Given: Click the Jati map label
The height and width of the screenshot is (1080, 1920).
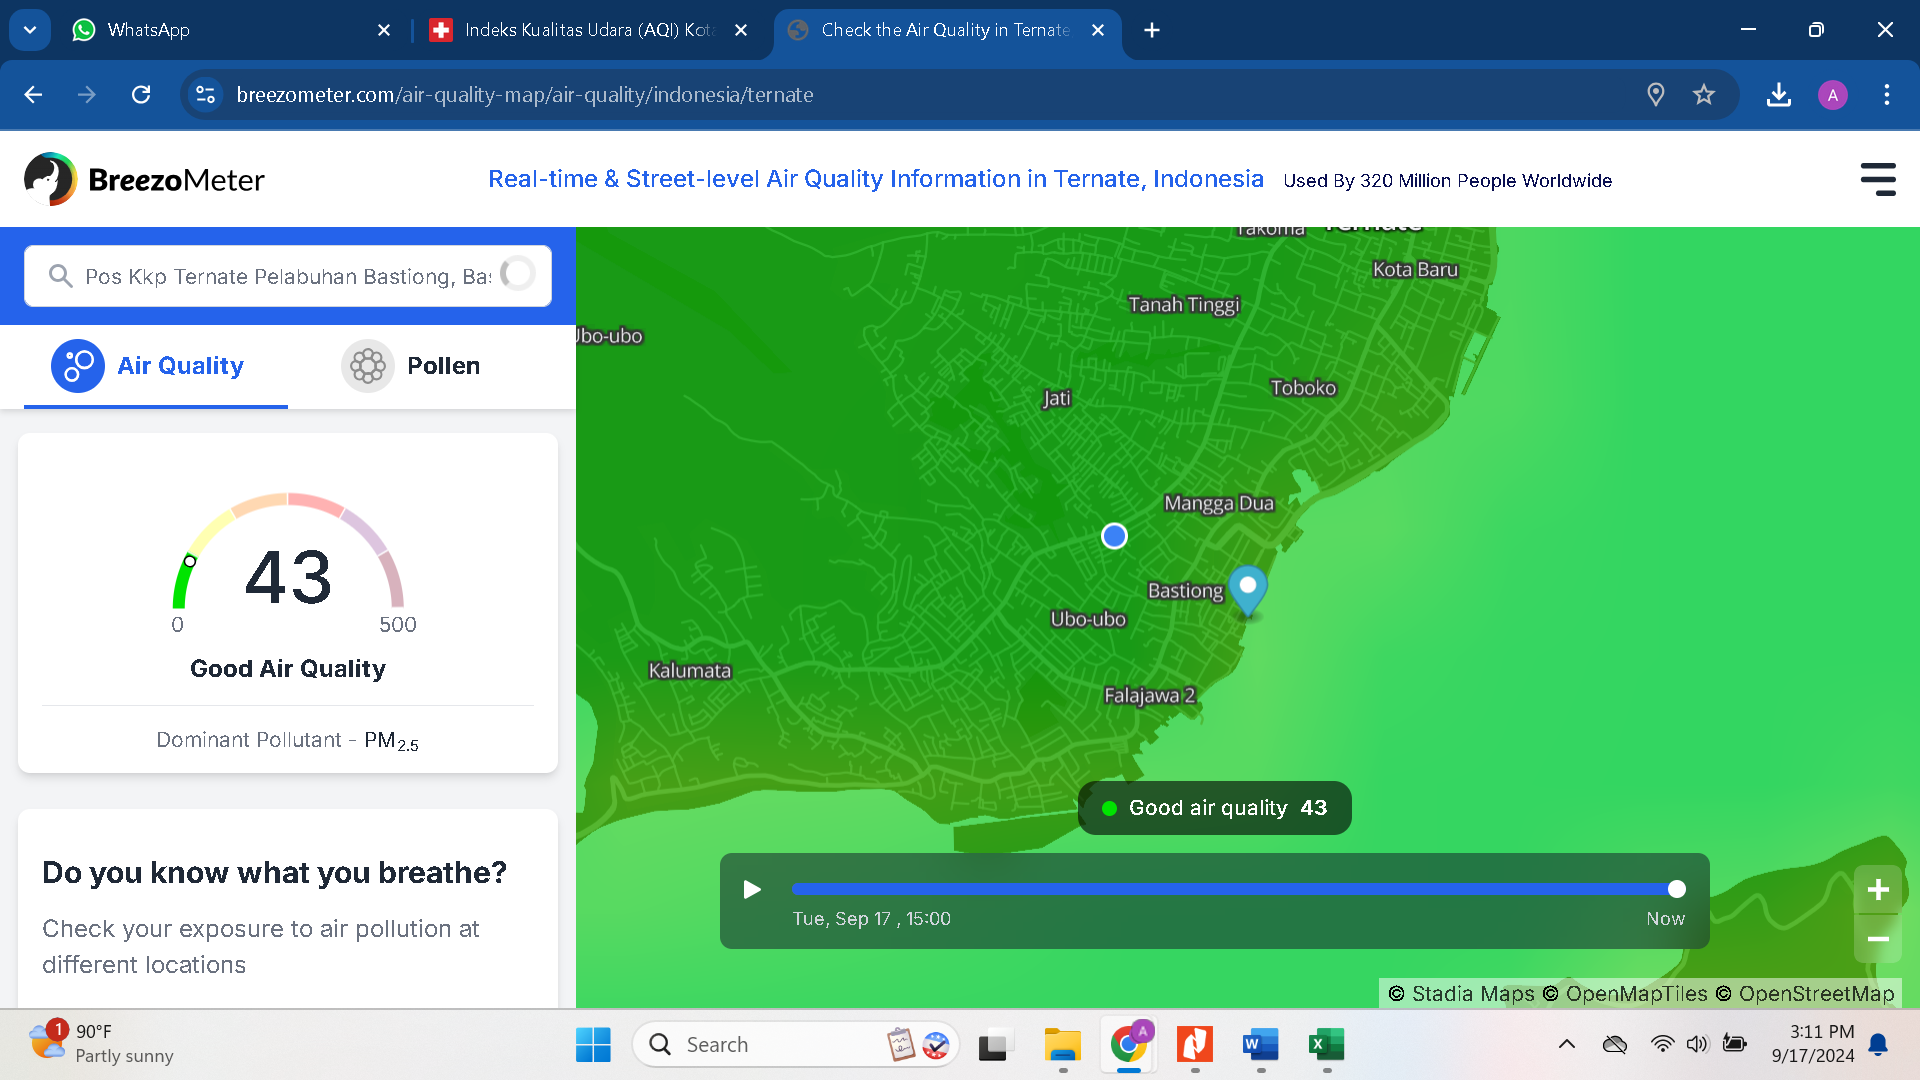Looking at the screenshot, I should point(1056,399).
